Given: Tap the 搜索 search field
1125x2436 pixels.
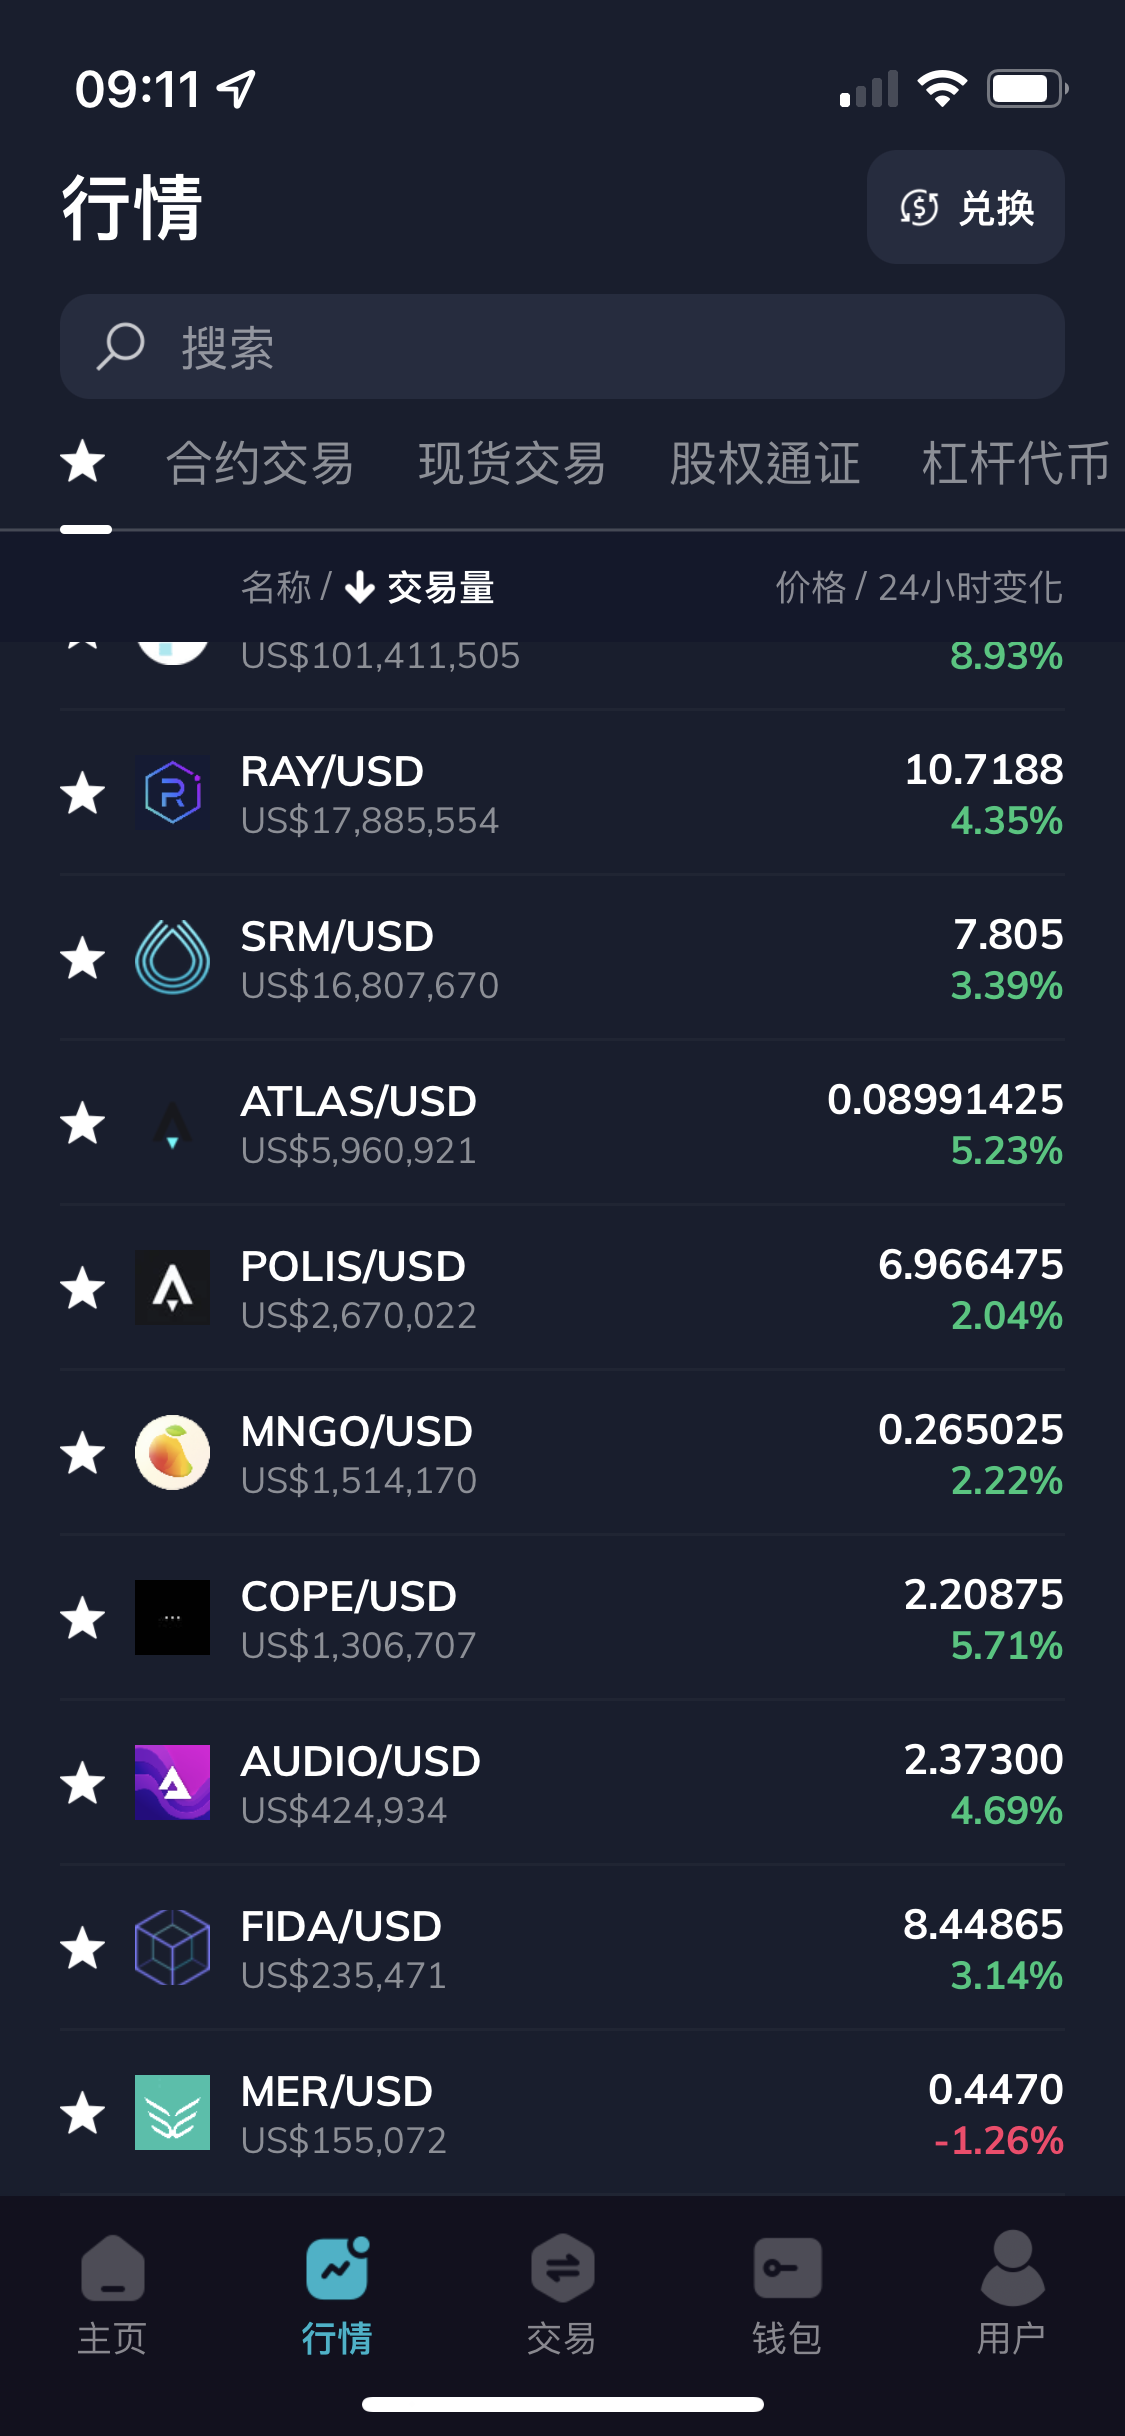Looking at the screenshot, I should point(562,346).
